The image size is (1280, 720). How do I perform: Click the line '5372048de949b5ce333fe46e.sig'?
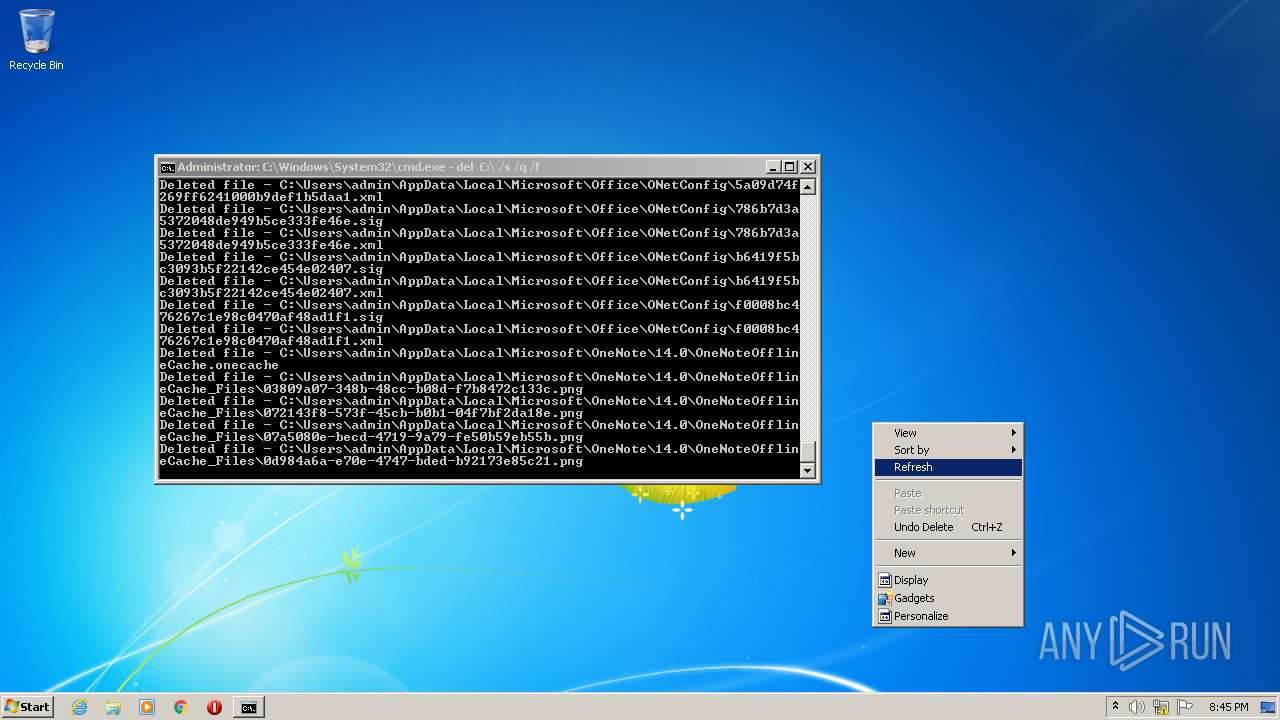271,221
